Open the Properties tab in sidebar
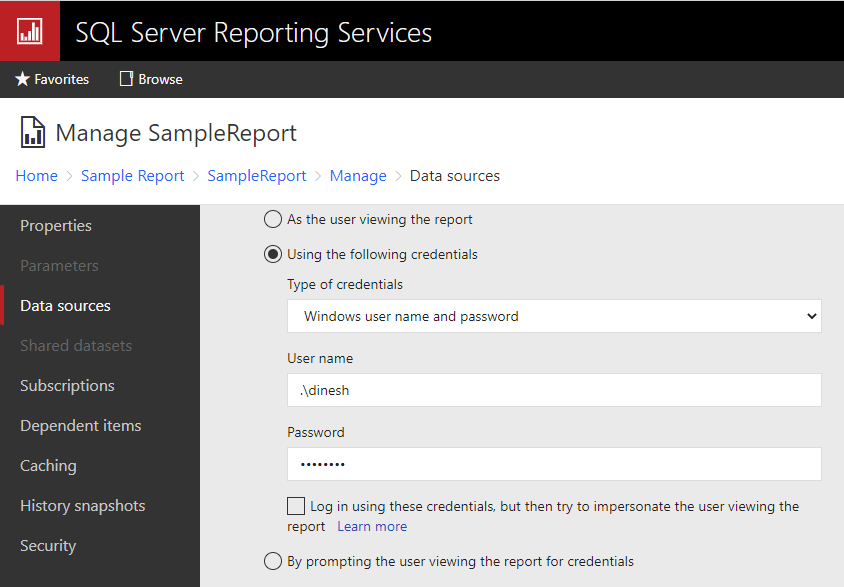The width and height of the screenshot is (844, 587). point(56,226)
